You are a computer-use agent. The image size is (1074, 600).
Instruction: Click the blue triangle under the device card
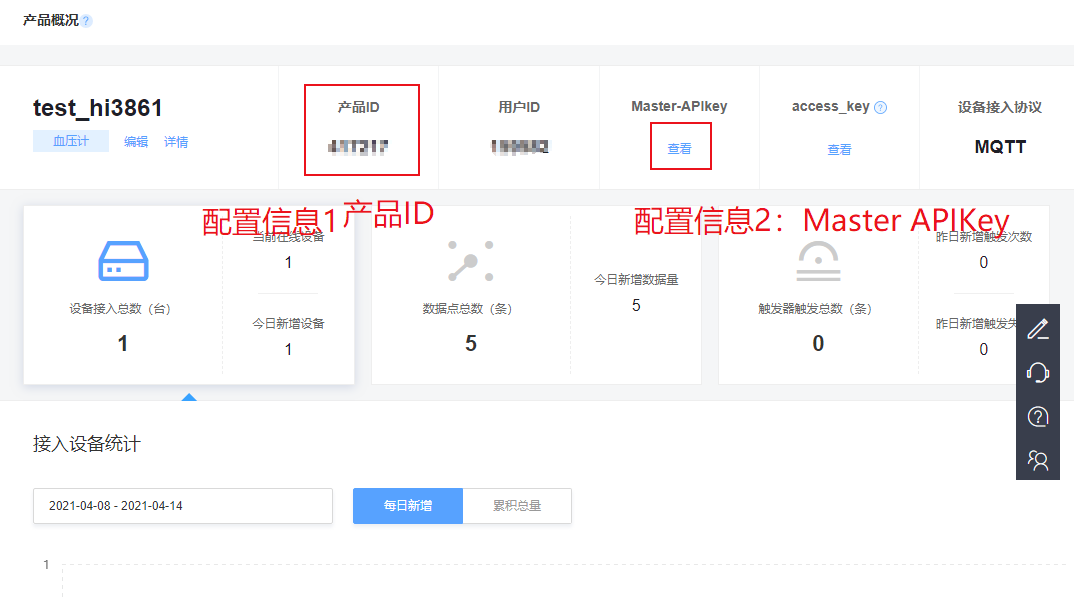(x=190, y=398)
